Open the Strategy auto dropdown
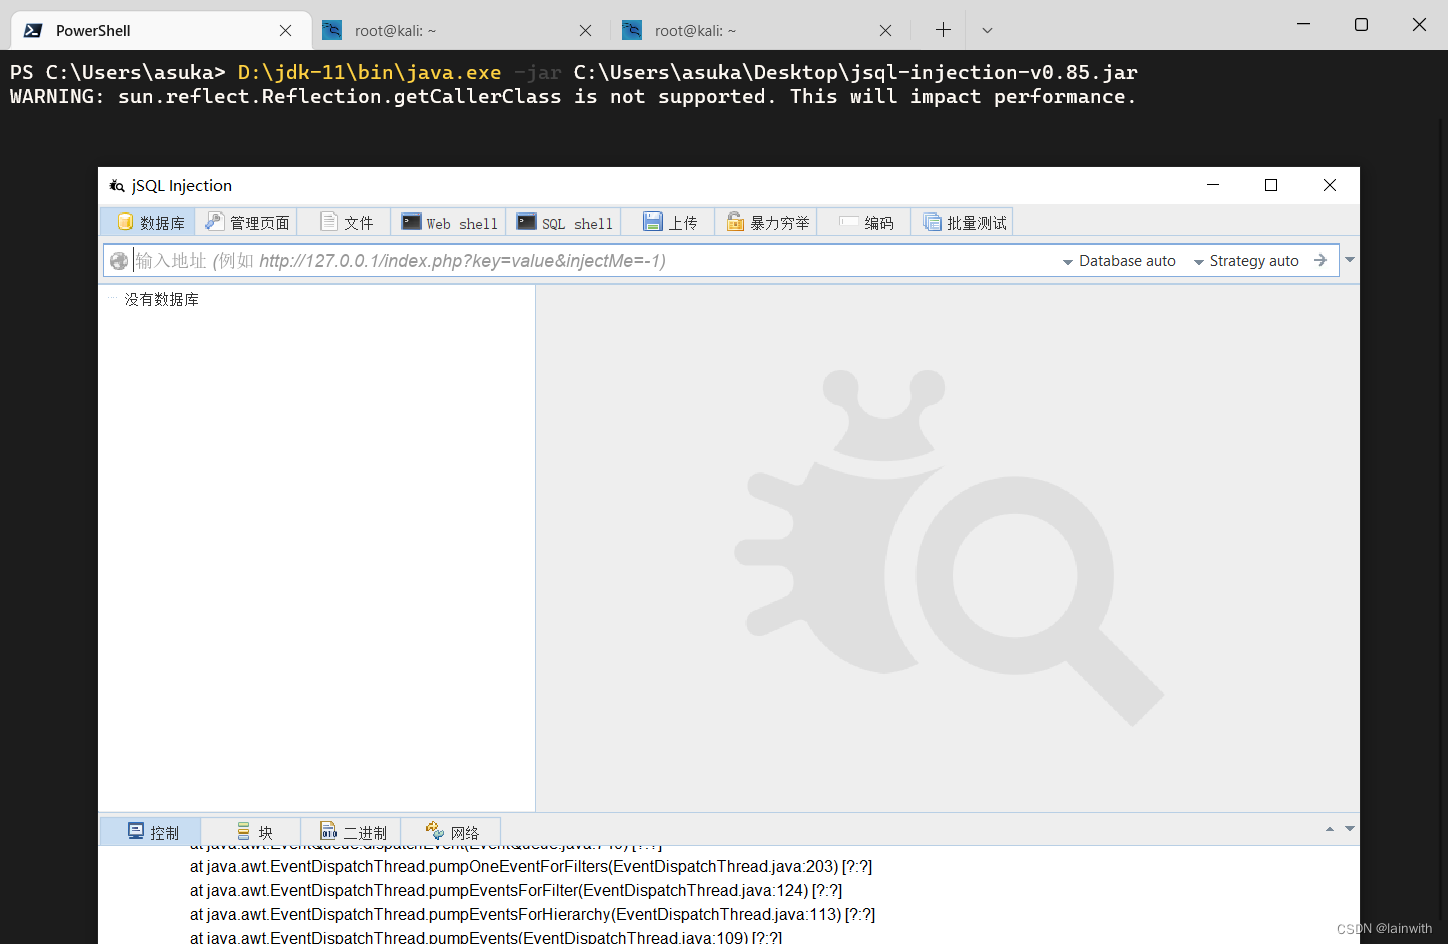The width and height of the screenshot is (1448, 944). [1246, 261]
